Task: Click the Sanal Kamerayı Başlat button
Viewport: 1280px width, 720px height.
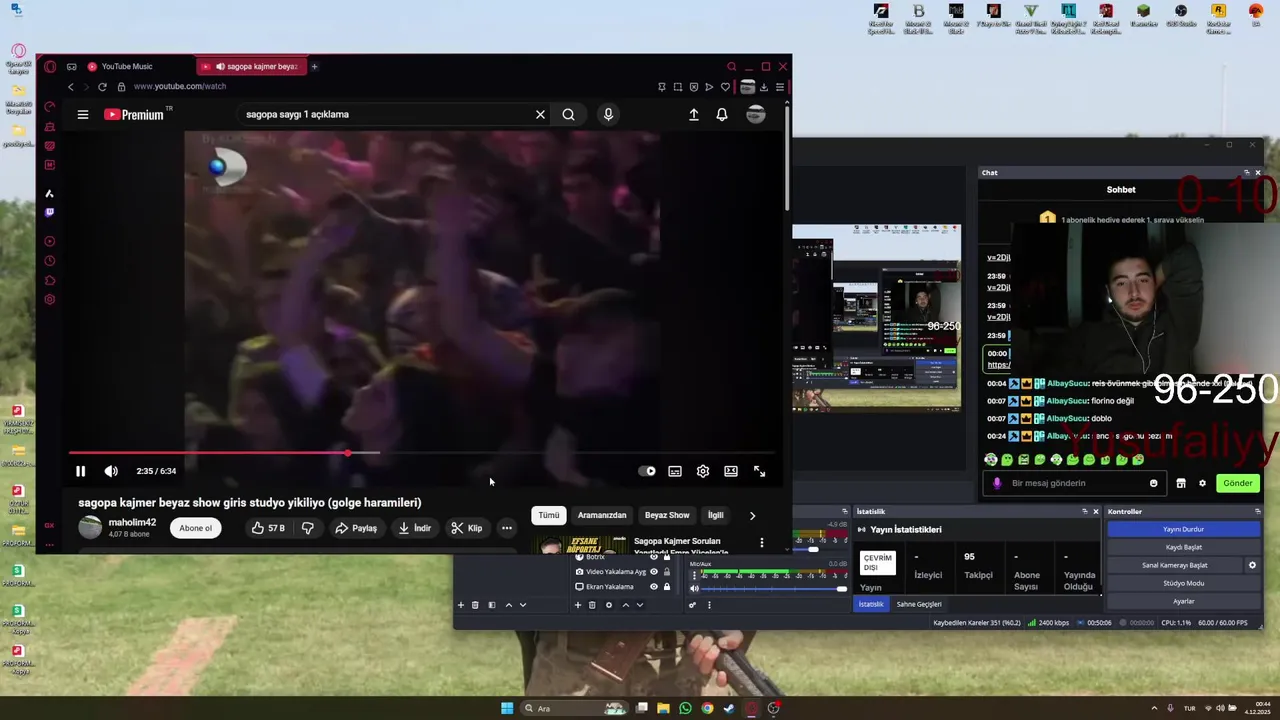Action: 1175,565
